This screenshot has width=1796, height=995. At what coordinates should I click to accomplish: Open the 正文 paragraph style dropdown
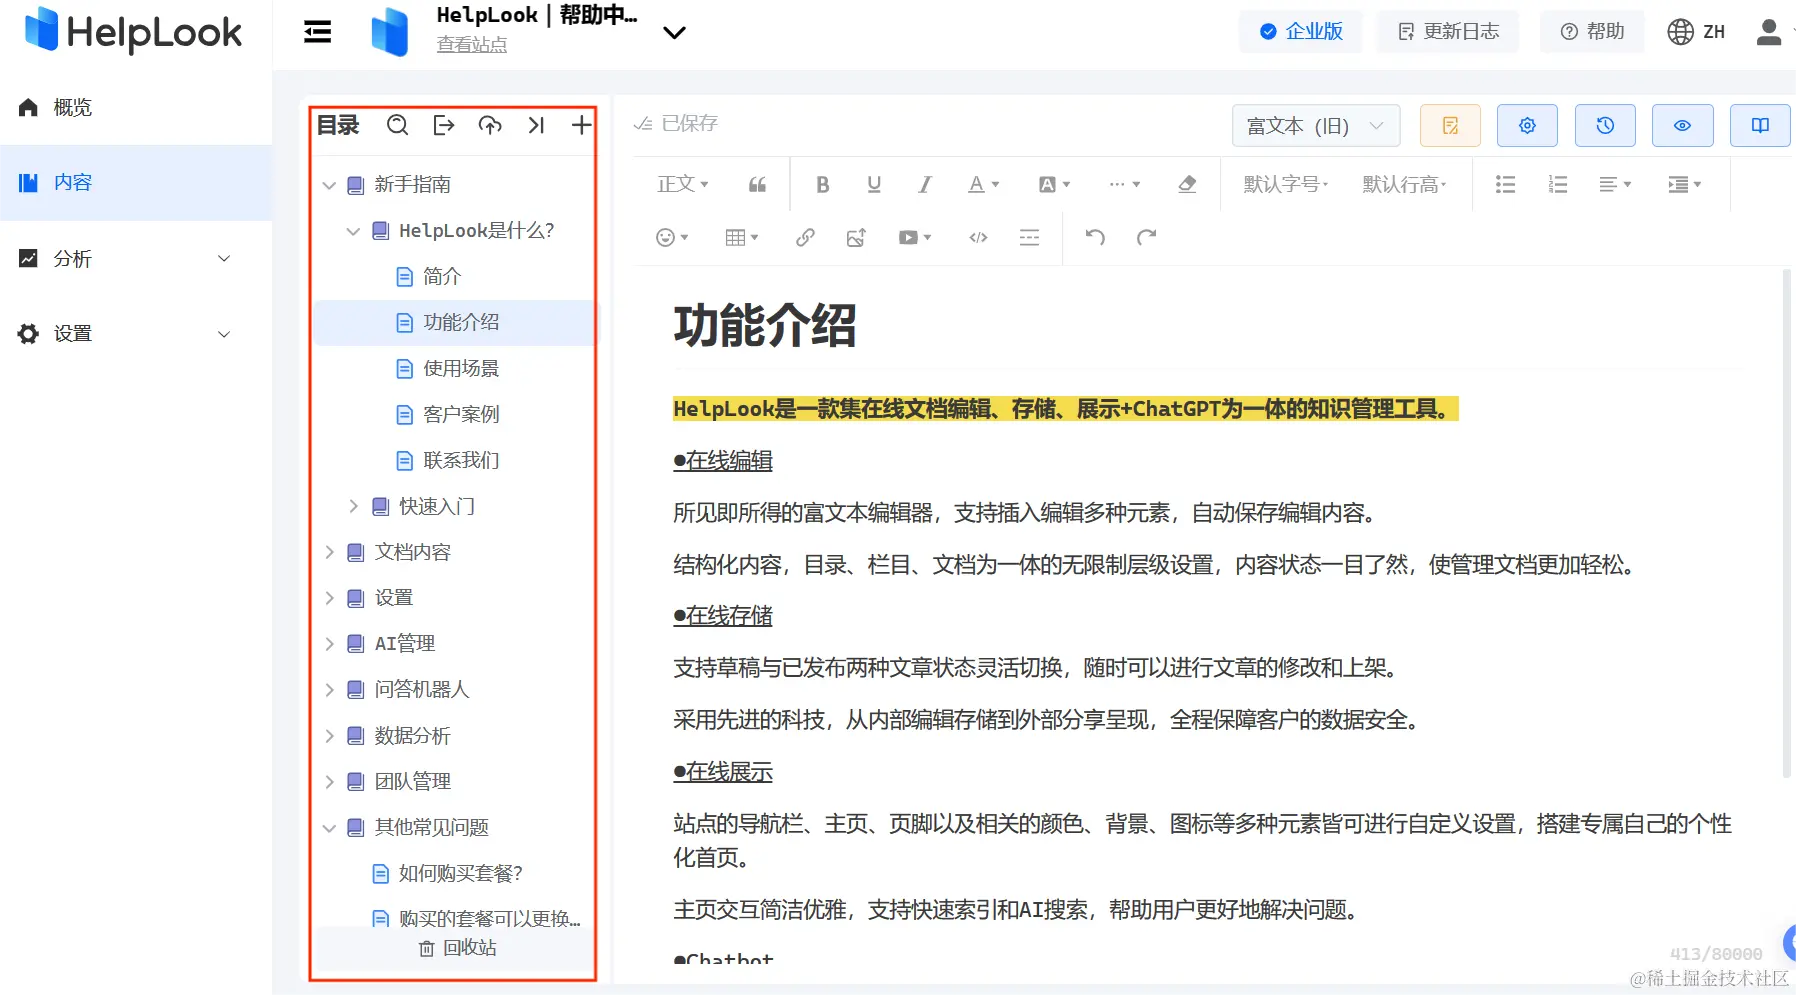(683, 184)
